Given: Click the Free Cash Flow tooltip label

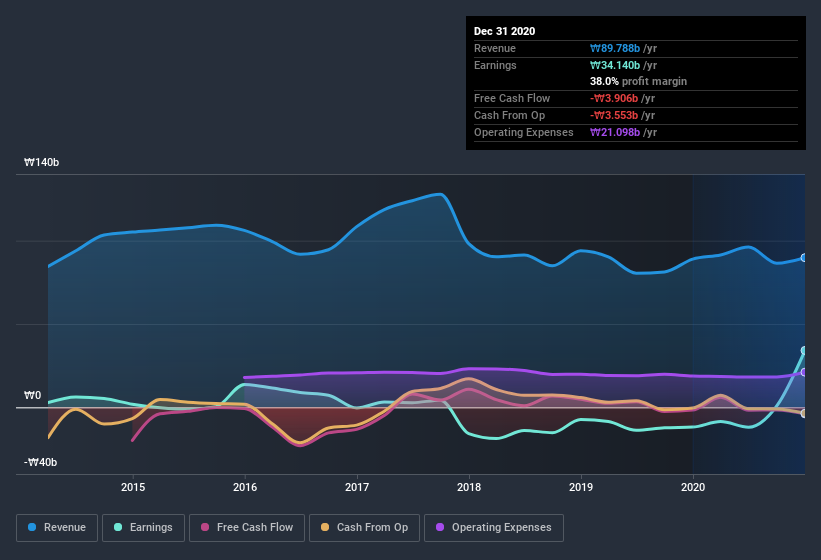Looking at the screenshot, I should tap(512, 98).
